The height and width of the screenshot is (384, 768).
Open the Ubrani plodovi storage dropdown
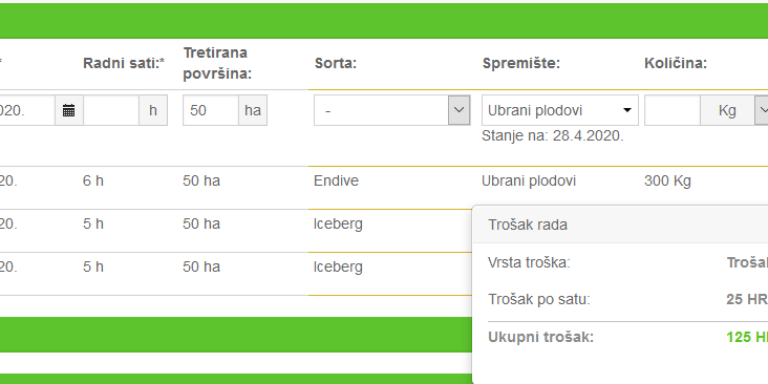[x=560, y=110]
